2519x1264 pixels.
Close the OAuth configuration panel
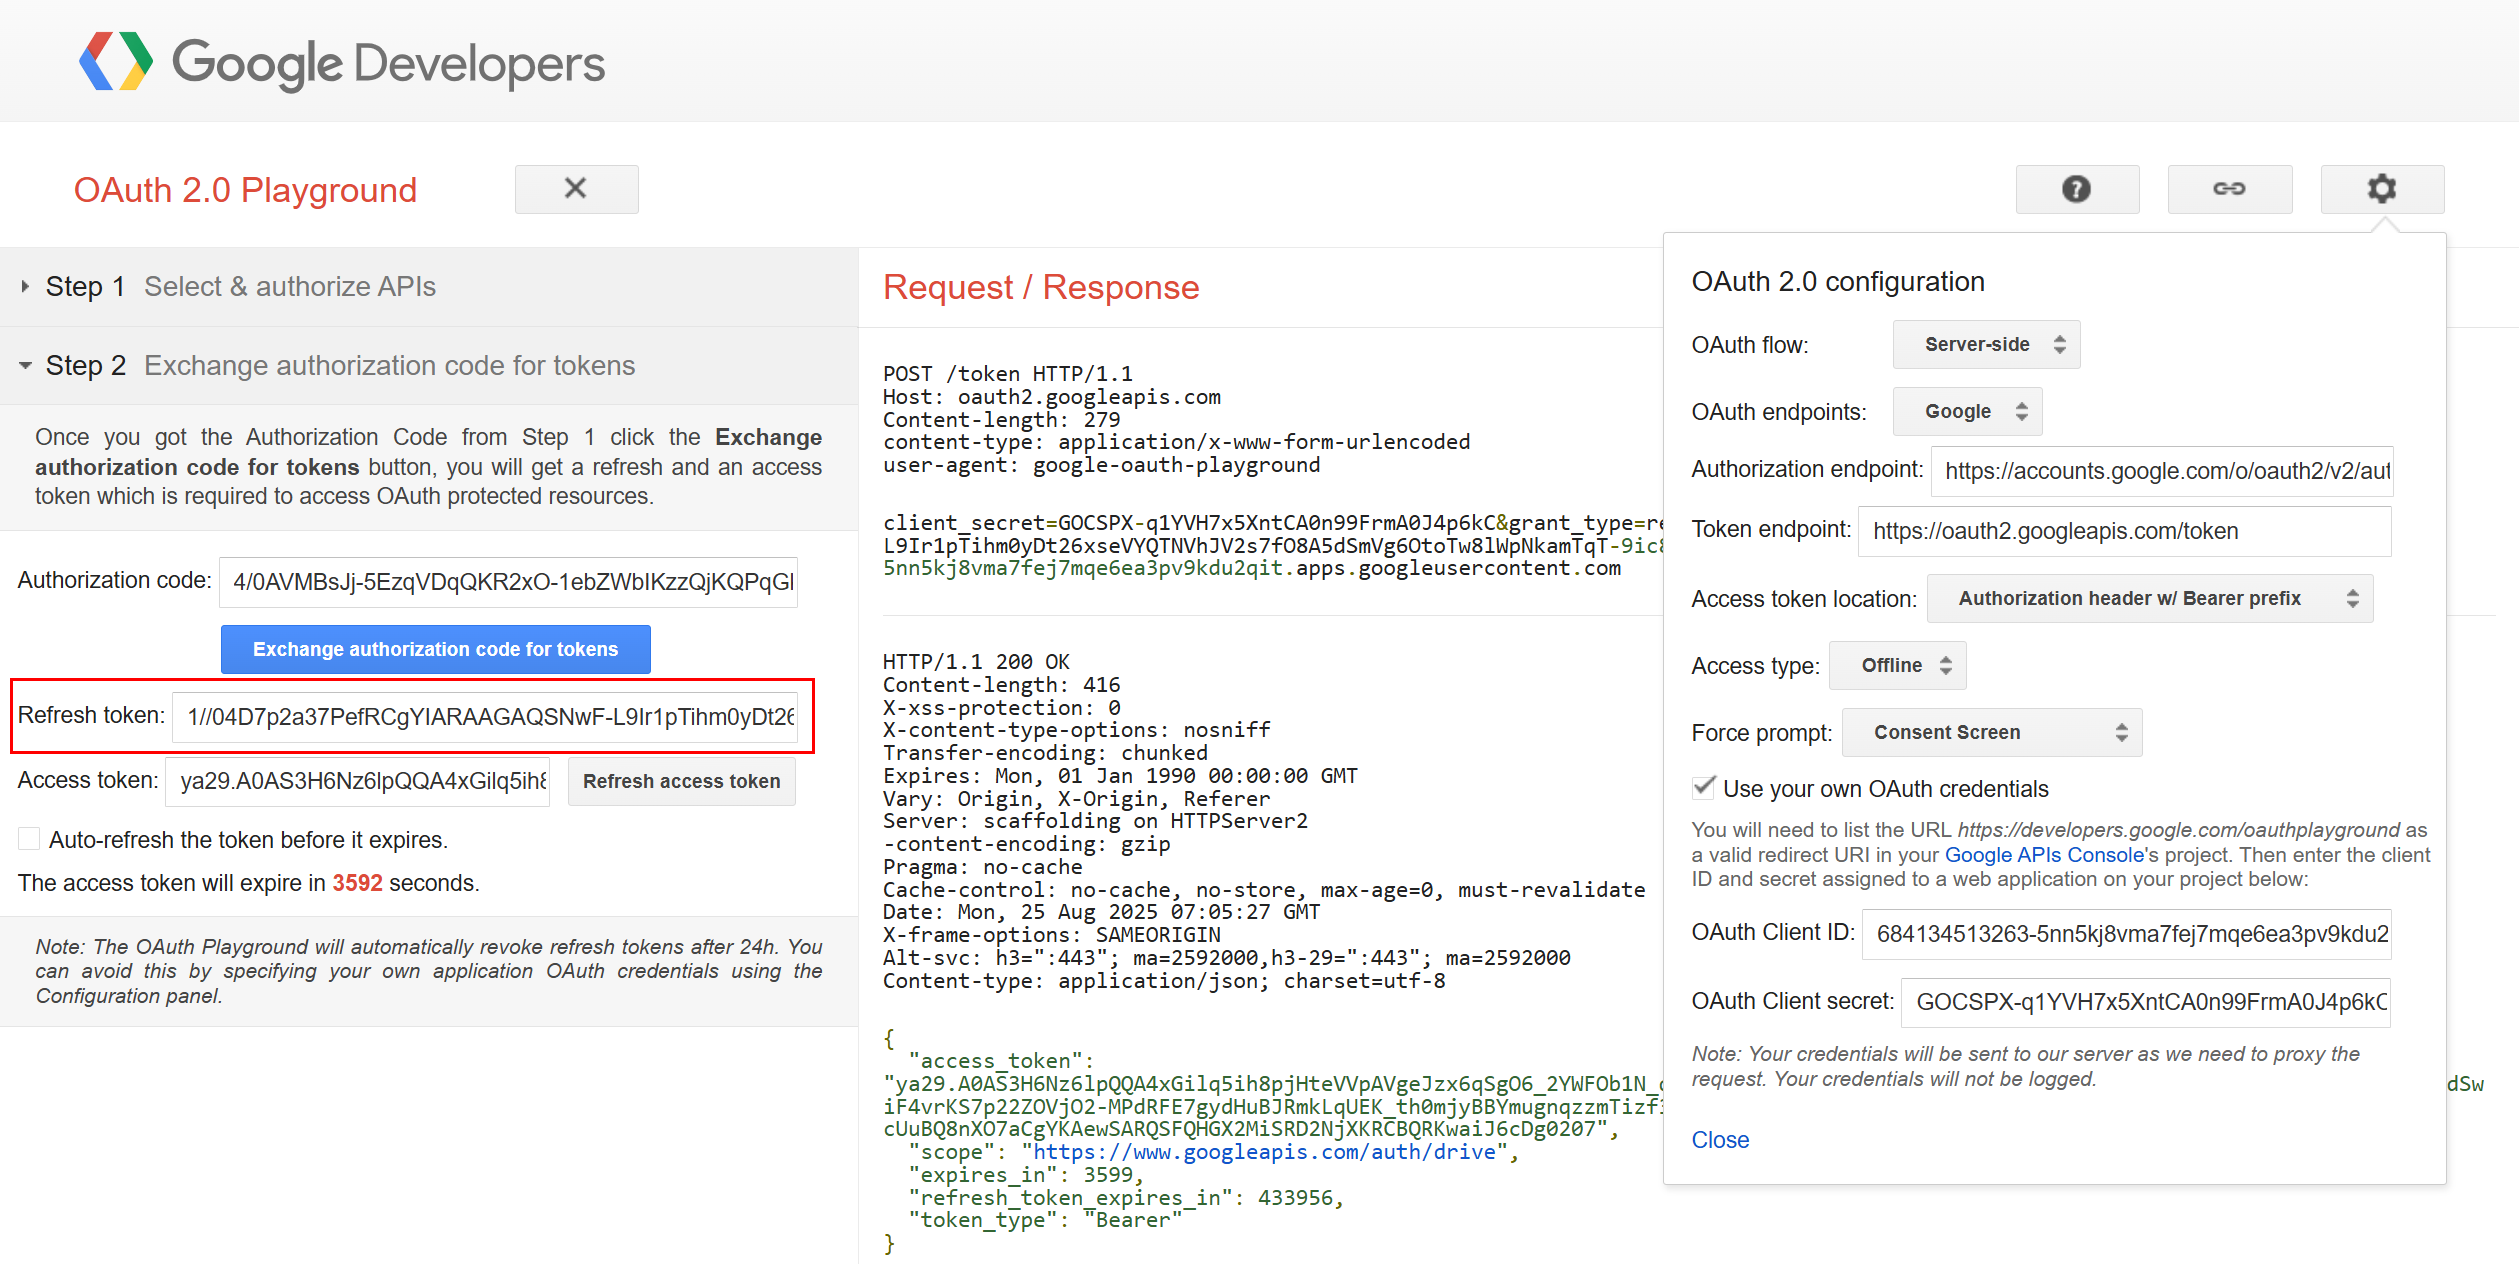coord(1719,1140)
